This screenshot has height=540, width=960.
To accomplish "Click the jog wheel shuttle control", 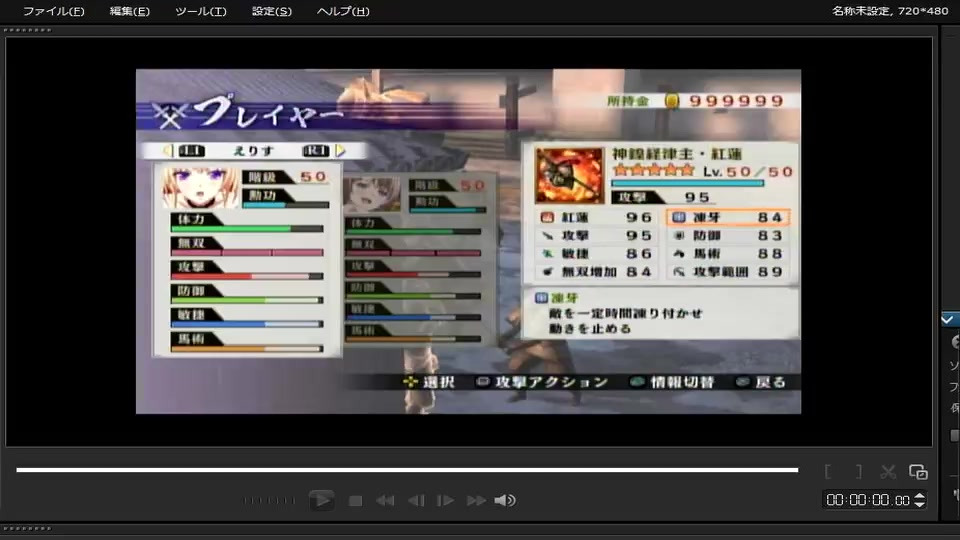I will [x=269, y=500].
